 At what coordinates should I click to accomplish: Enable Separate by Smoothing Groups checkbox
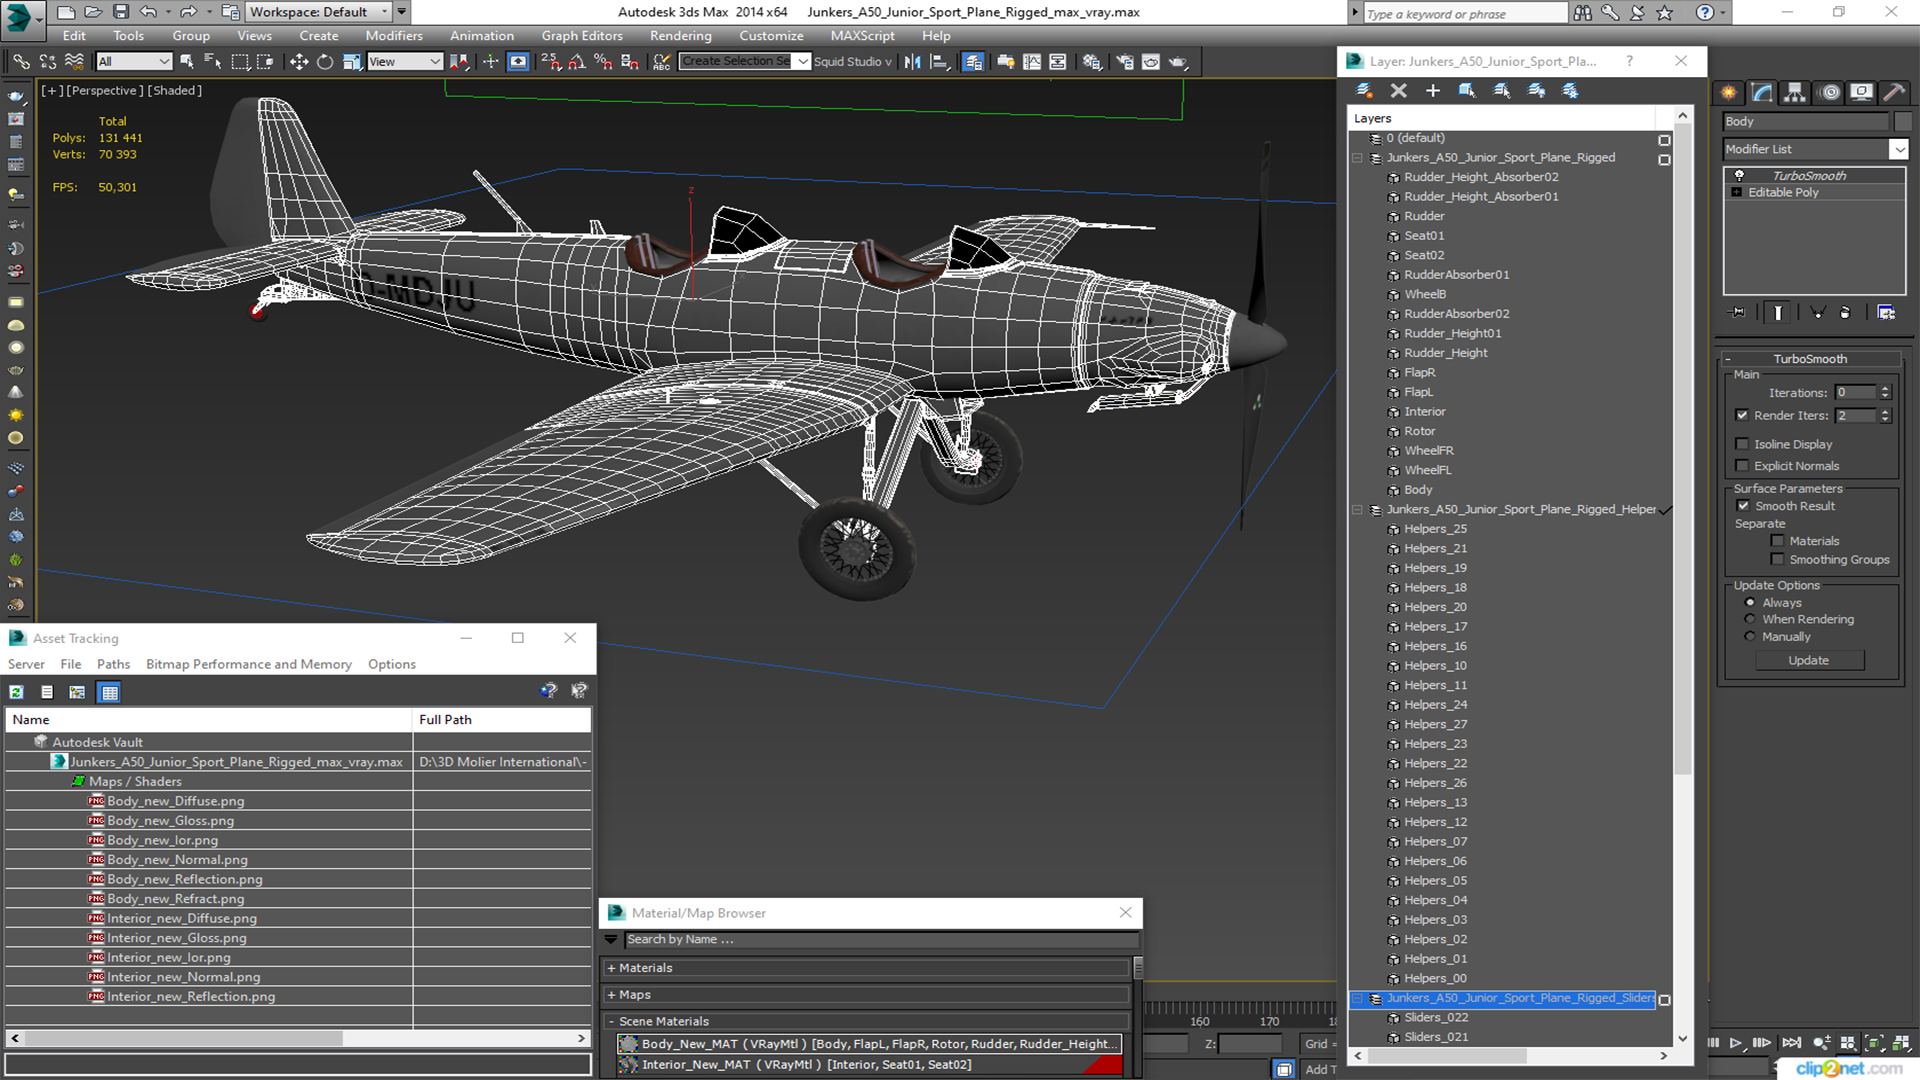click(1777, 560)
